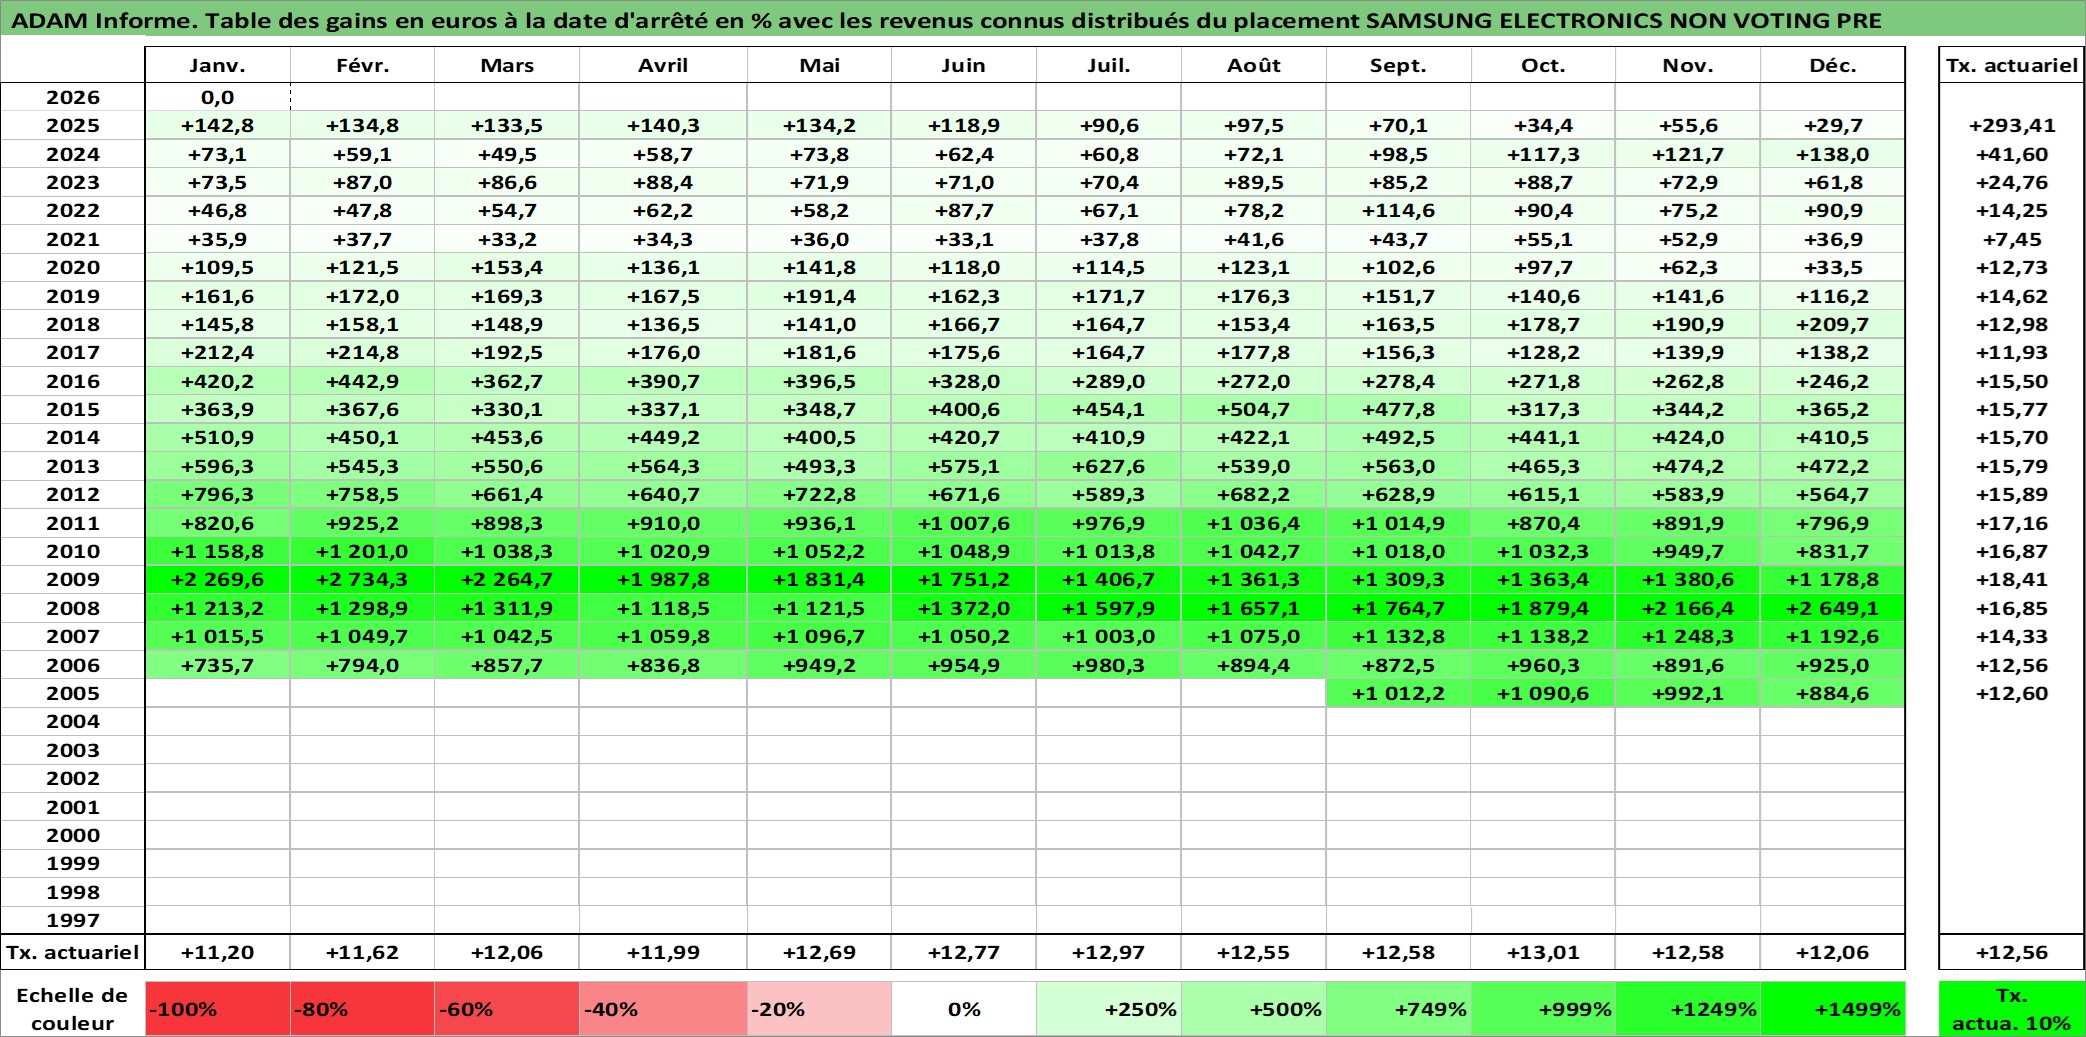
Task: Select the 1997 row label
Action: [x=73, y=920]
